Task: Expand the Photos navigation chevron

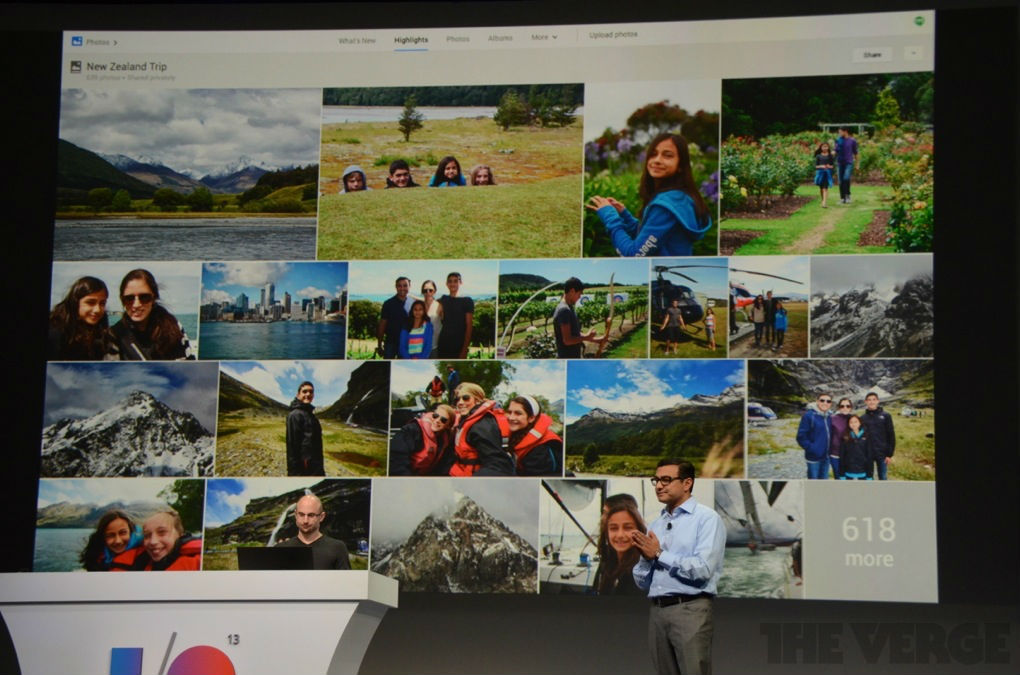Action: point(115,42)
